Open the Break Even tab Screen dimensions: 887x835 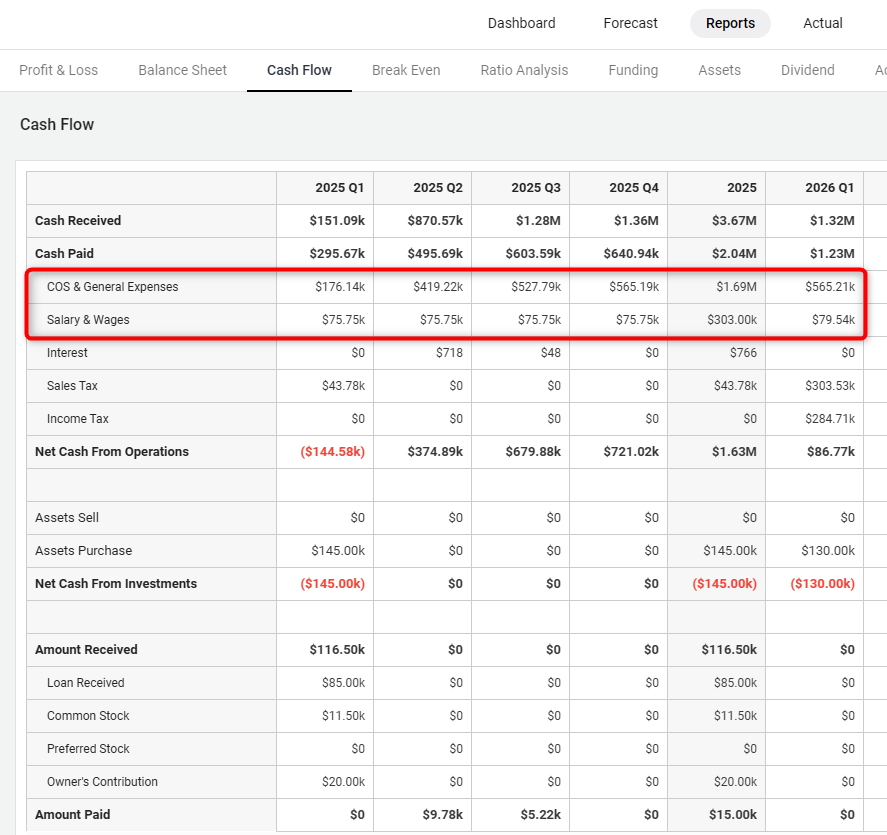[x=406, y=70]
